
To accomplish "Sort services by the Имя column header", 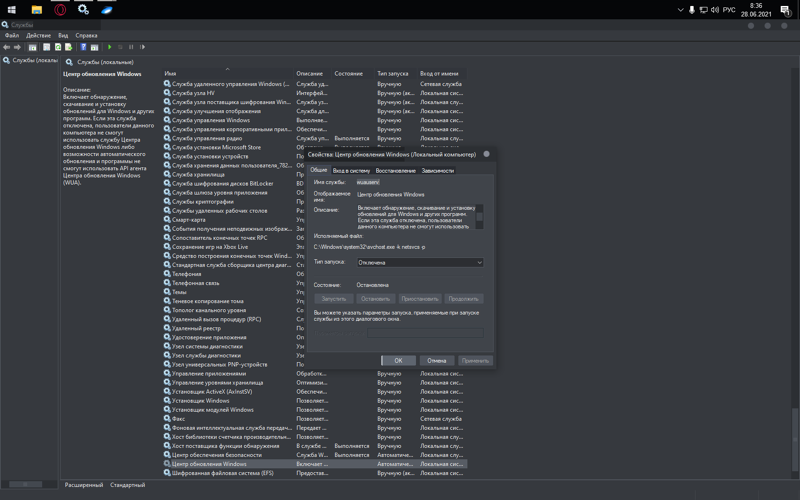I will (x=228, y=73).
